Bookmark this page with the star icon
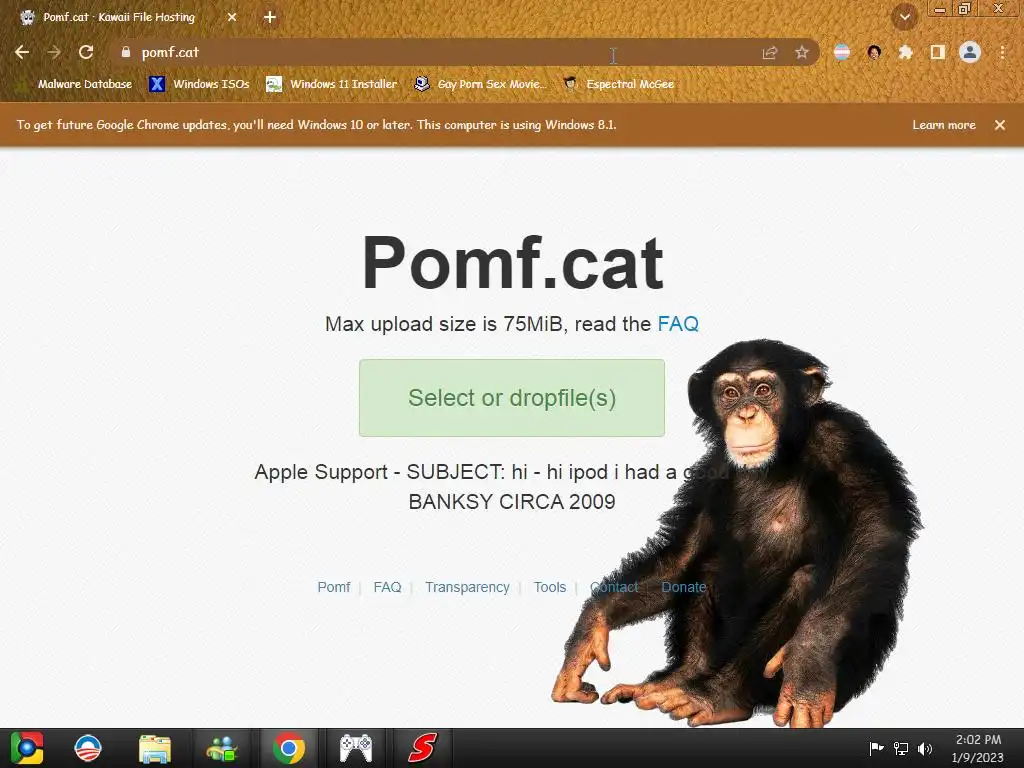 click(802, 53)
